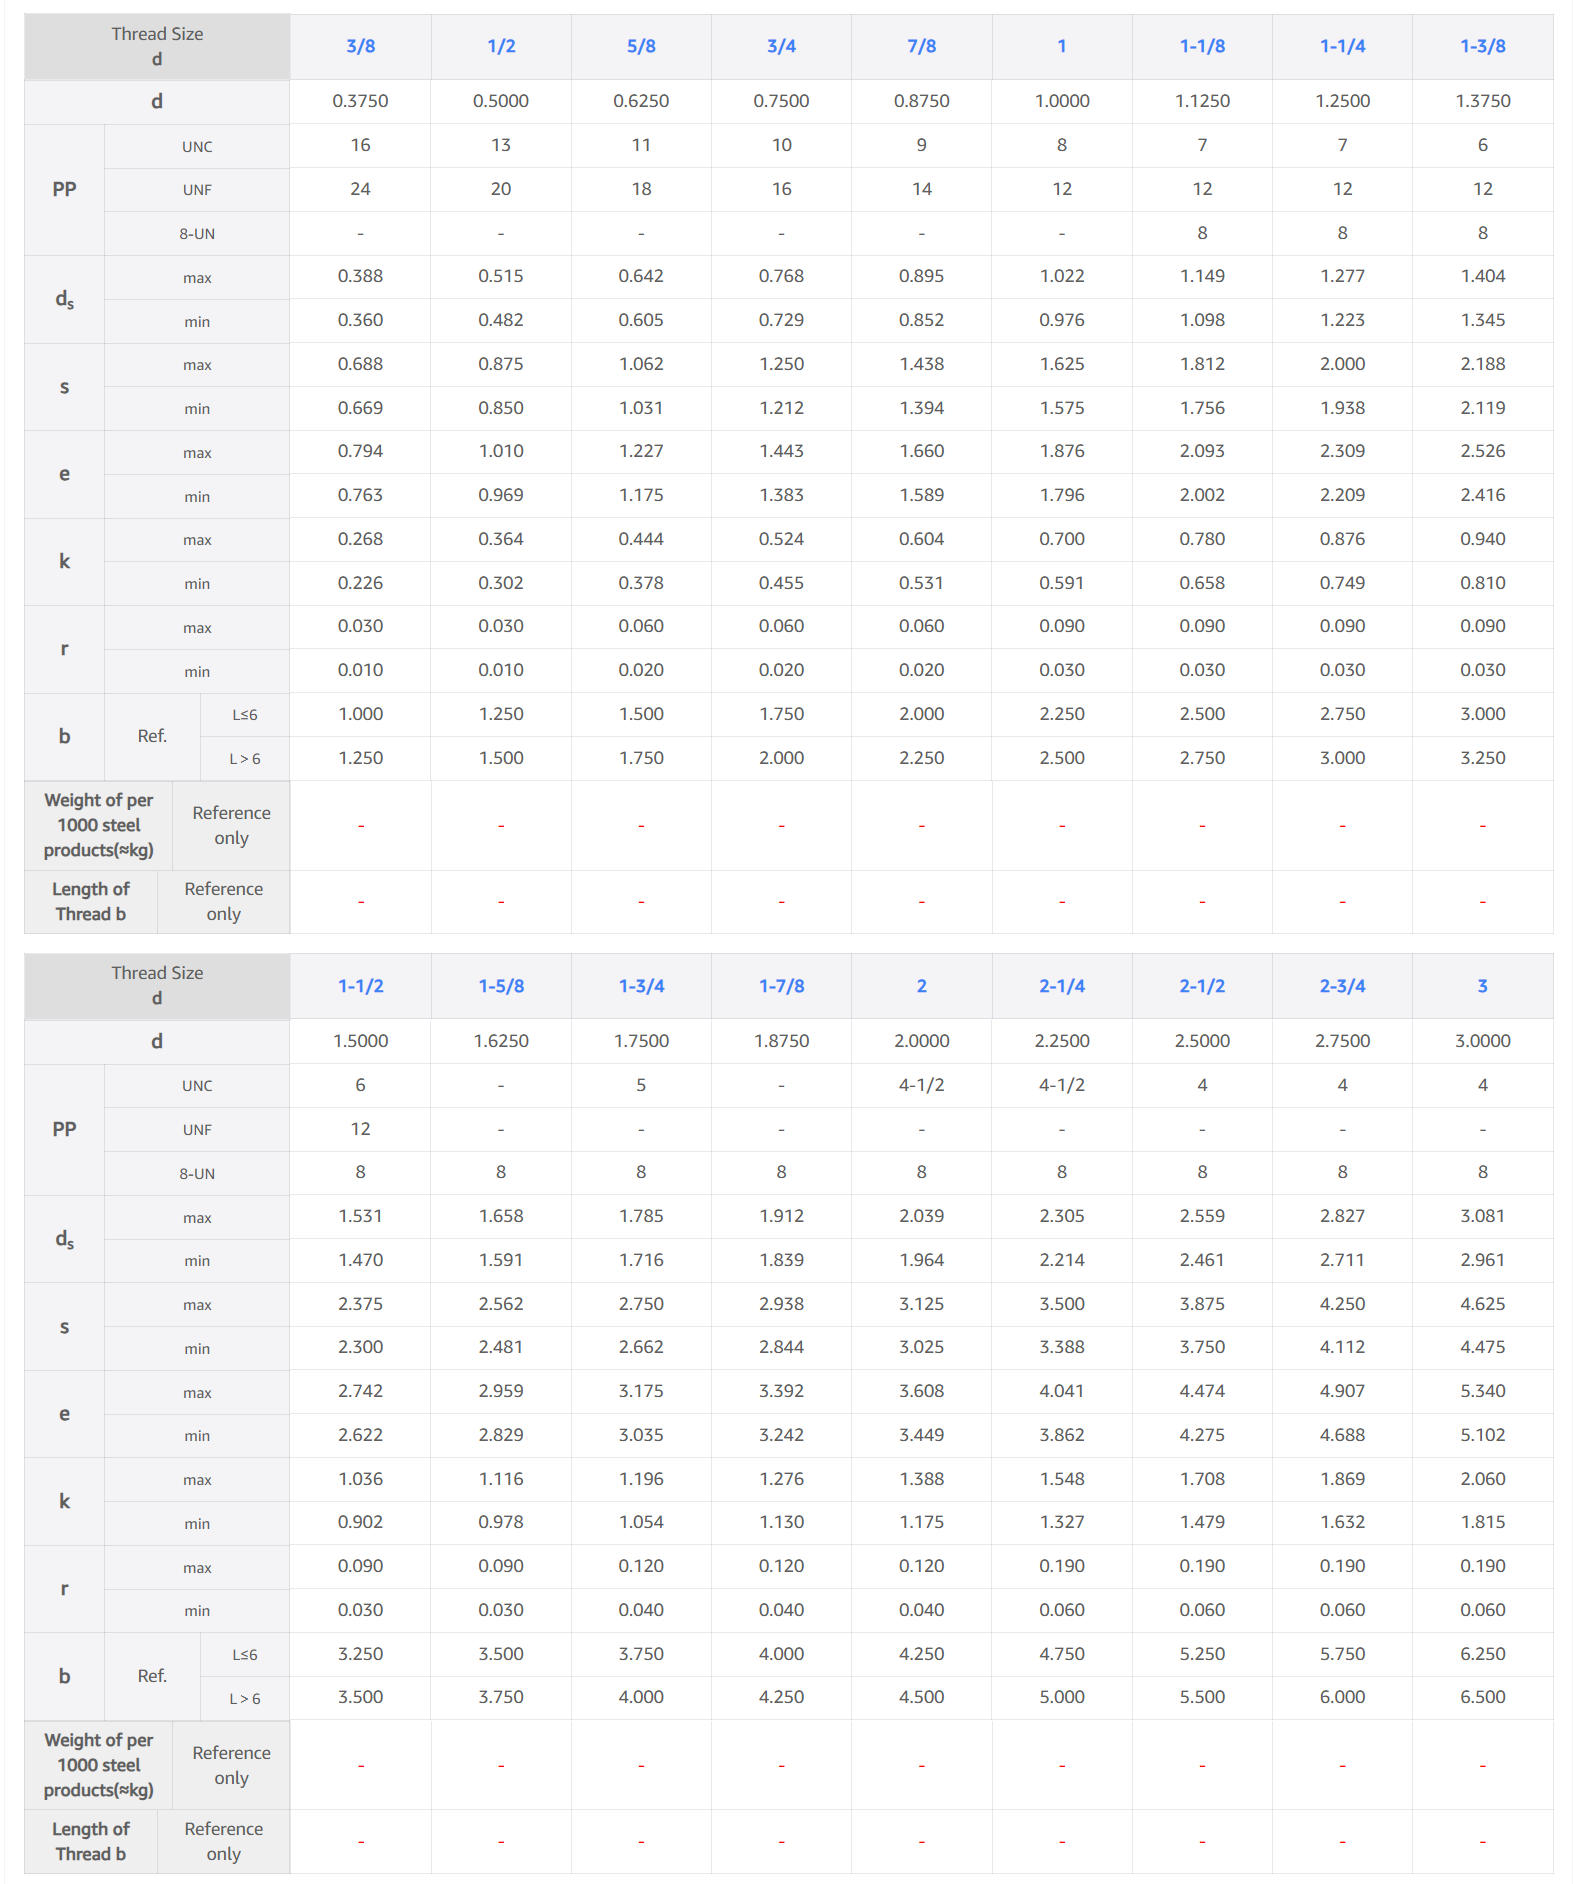Open the 7/8 thread size link
Image resolution: width=1573 pixels, height=1884 pixels.
point(921,46)
